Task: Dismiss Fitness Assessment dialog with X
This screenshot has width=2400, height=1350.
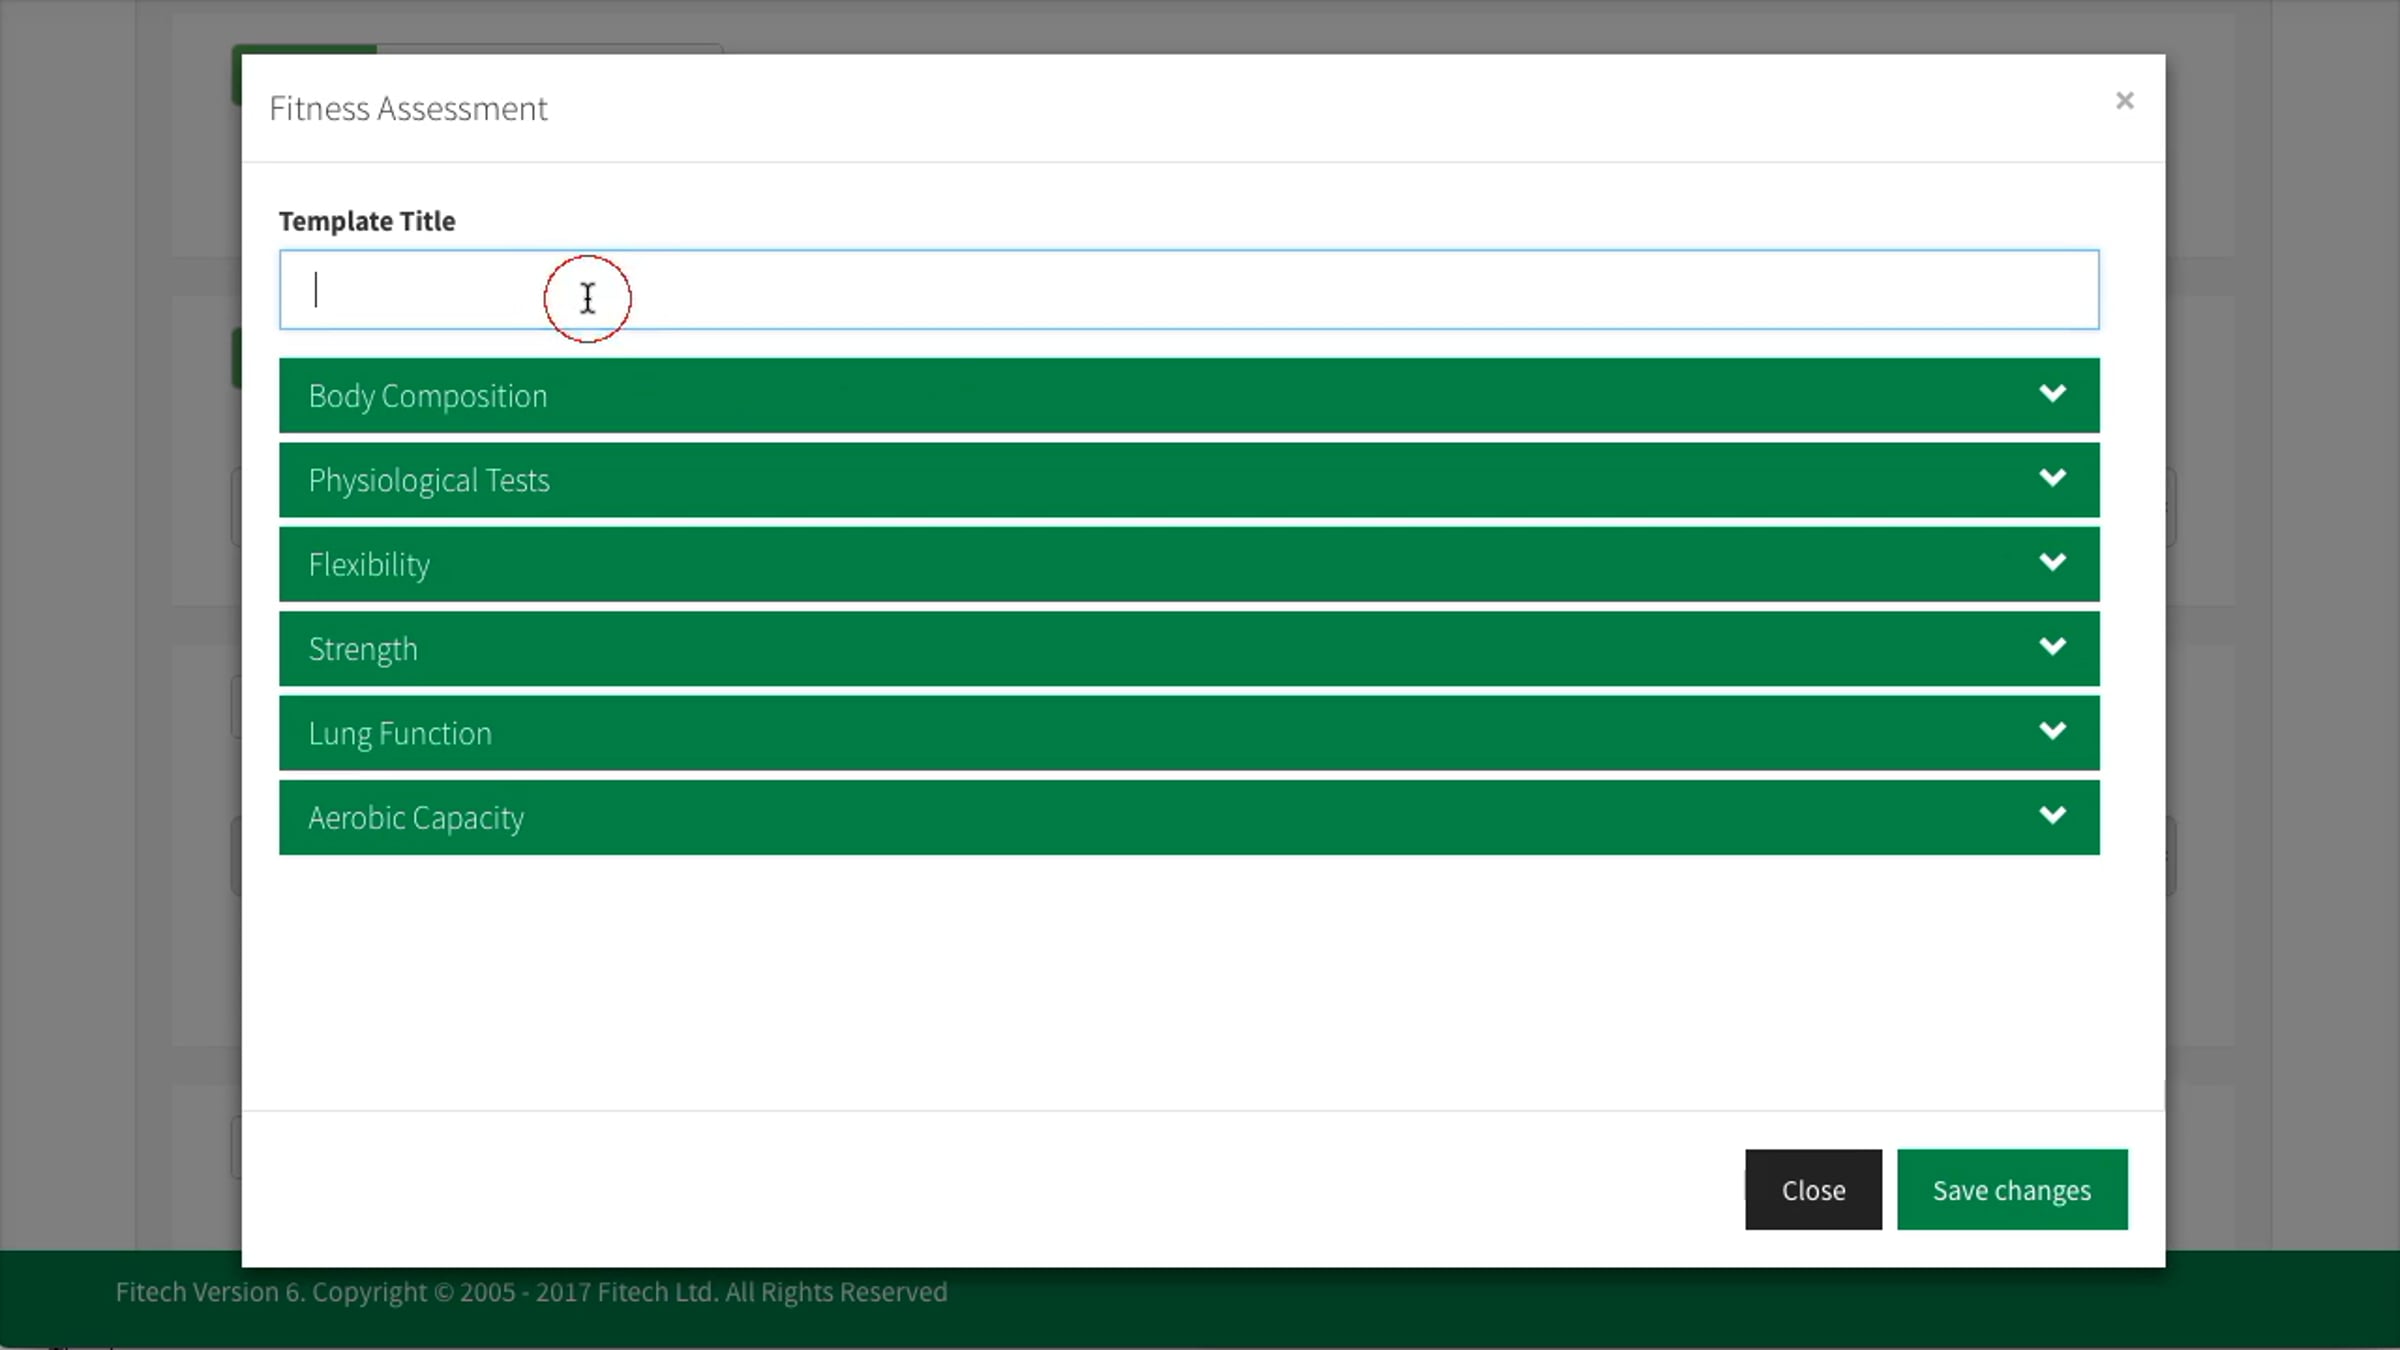Action: click(x=2125, y=101)
